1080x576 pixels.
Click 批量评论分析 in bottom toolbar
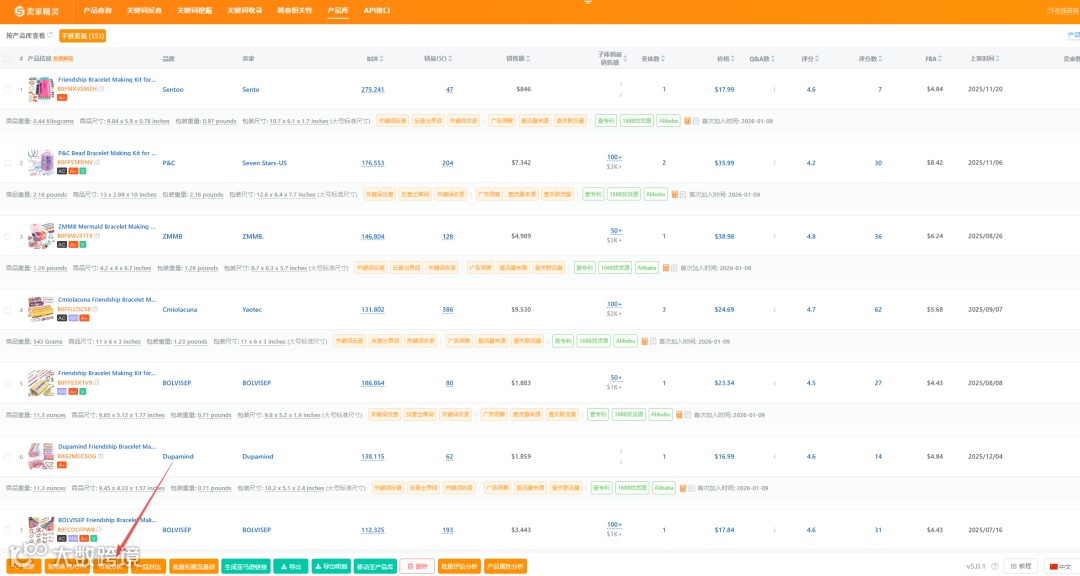(459, 566)
